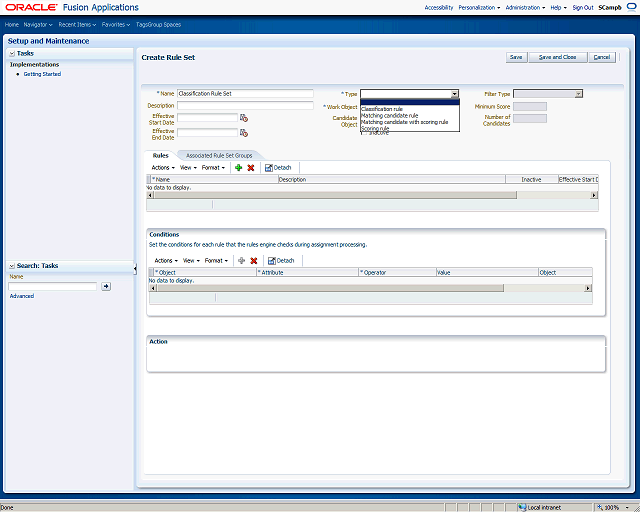The image size is (640, 512).
Task: Select the blank highlighted Type option
Action: [410, 102]
